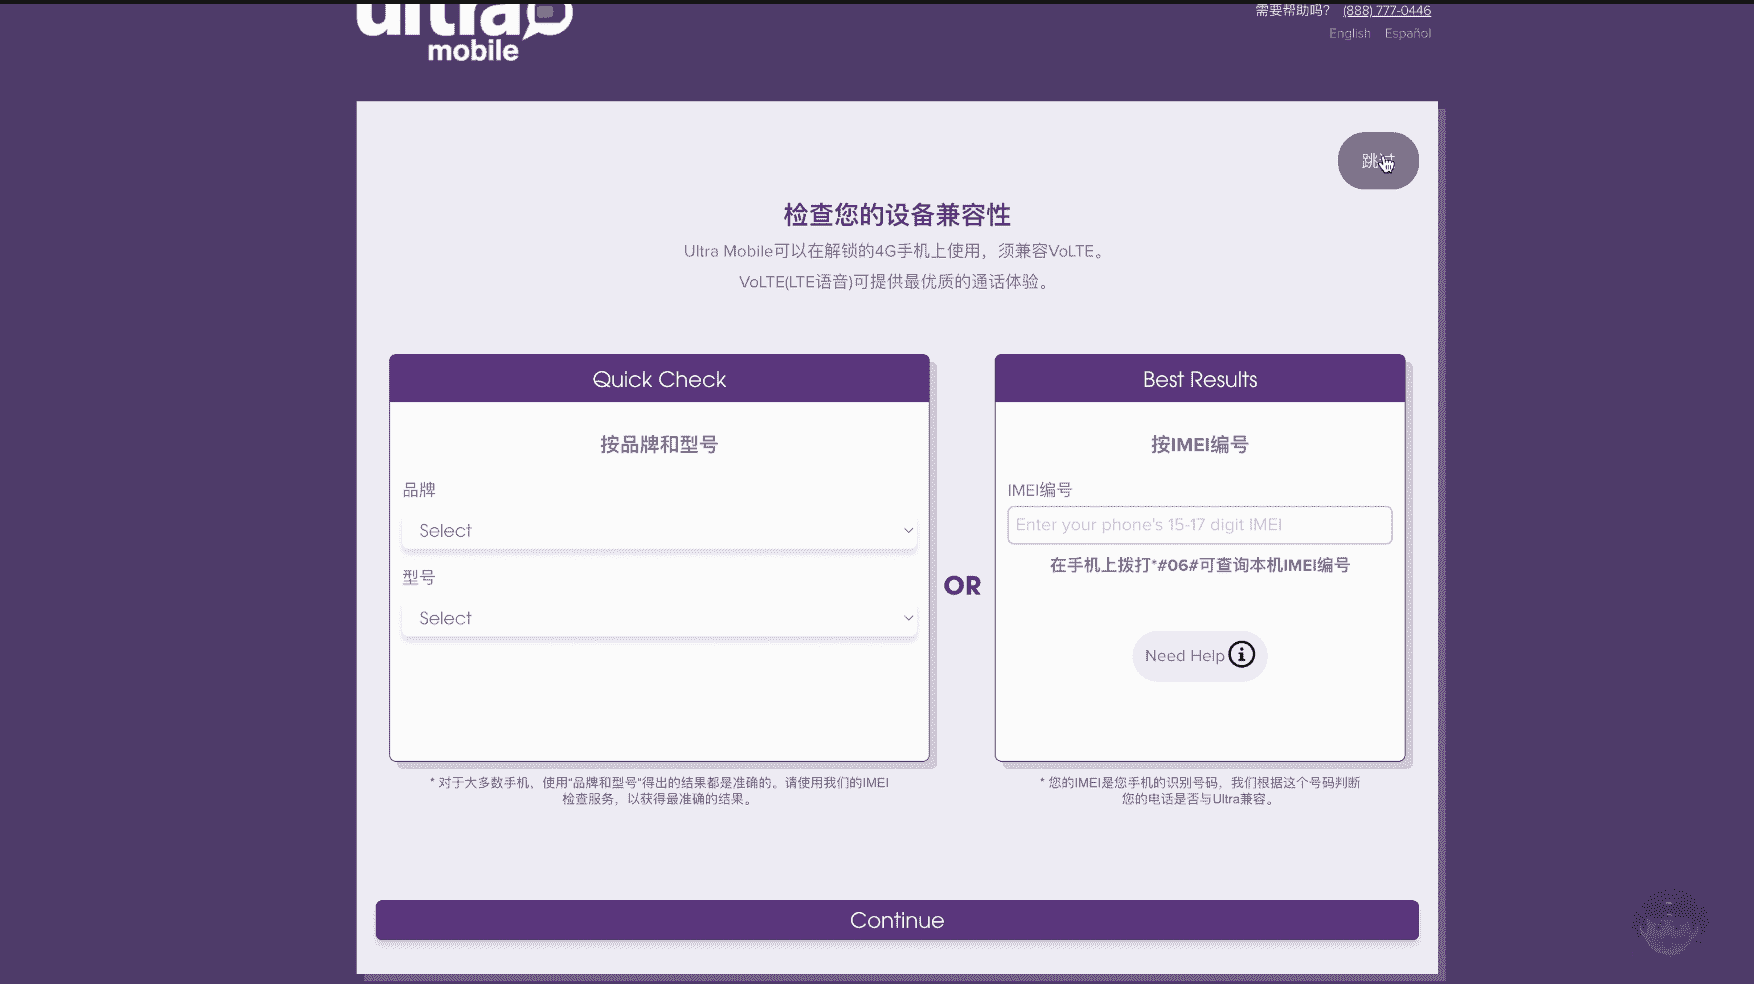
Task: Click the 检查您的设备兼容性 heading
Action: click(897, 215)
